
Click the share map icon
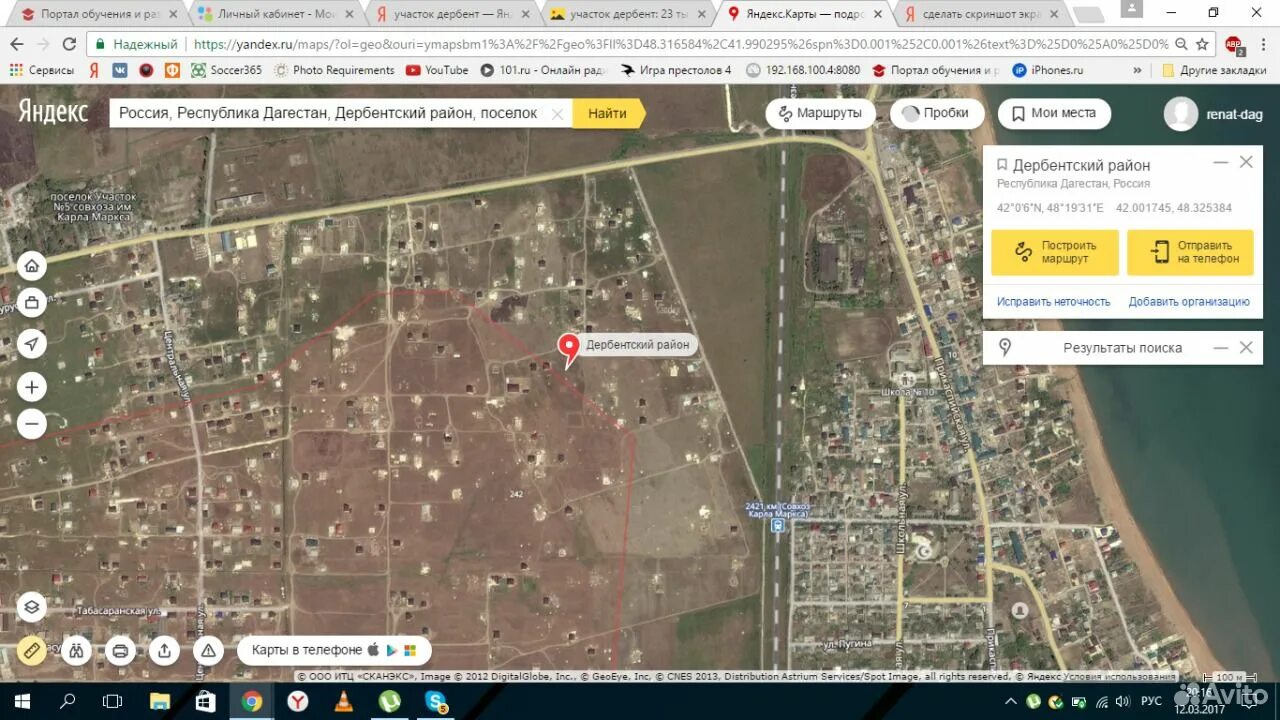pyautogui.click(x=164, y=651)
